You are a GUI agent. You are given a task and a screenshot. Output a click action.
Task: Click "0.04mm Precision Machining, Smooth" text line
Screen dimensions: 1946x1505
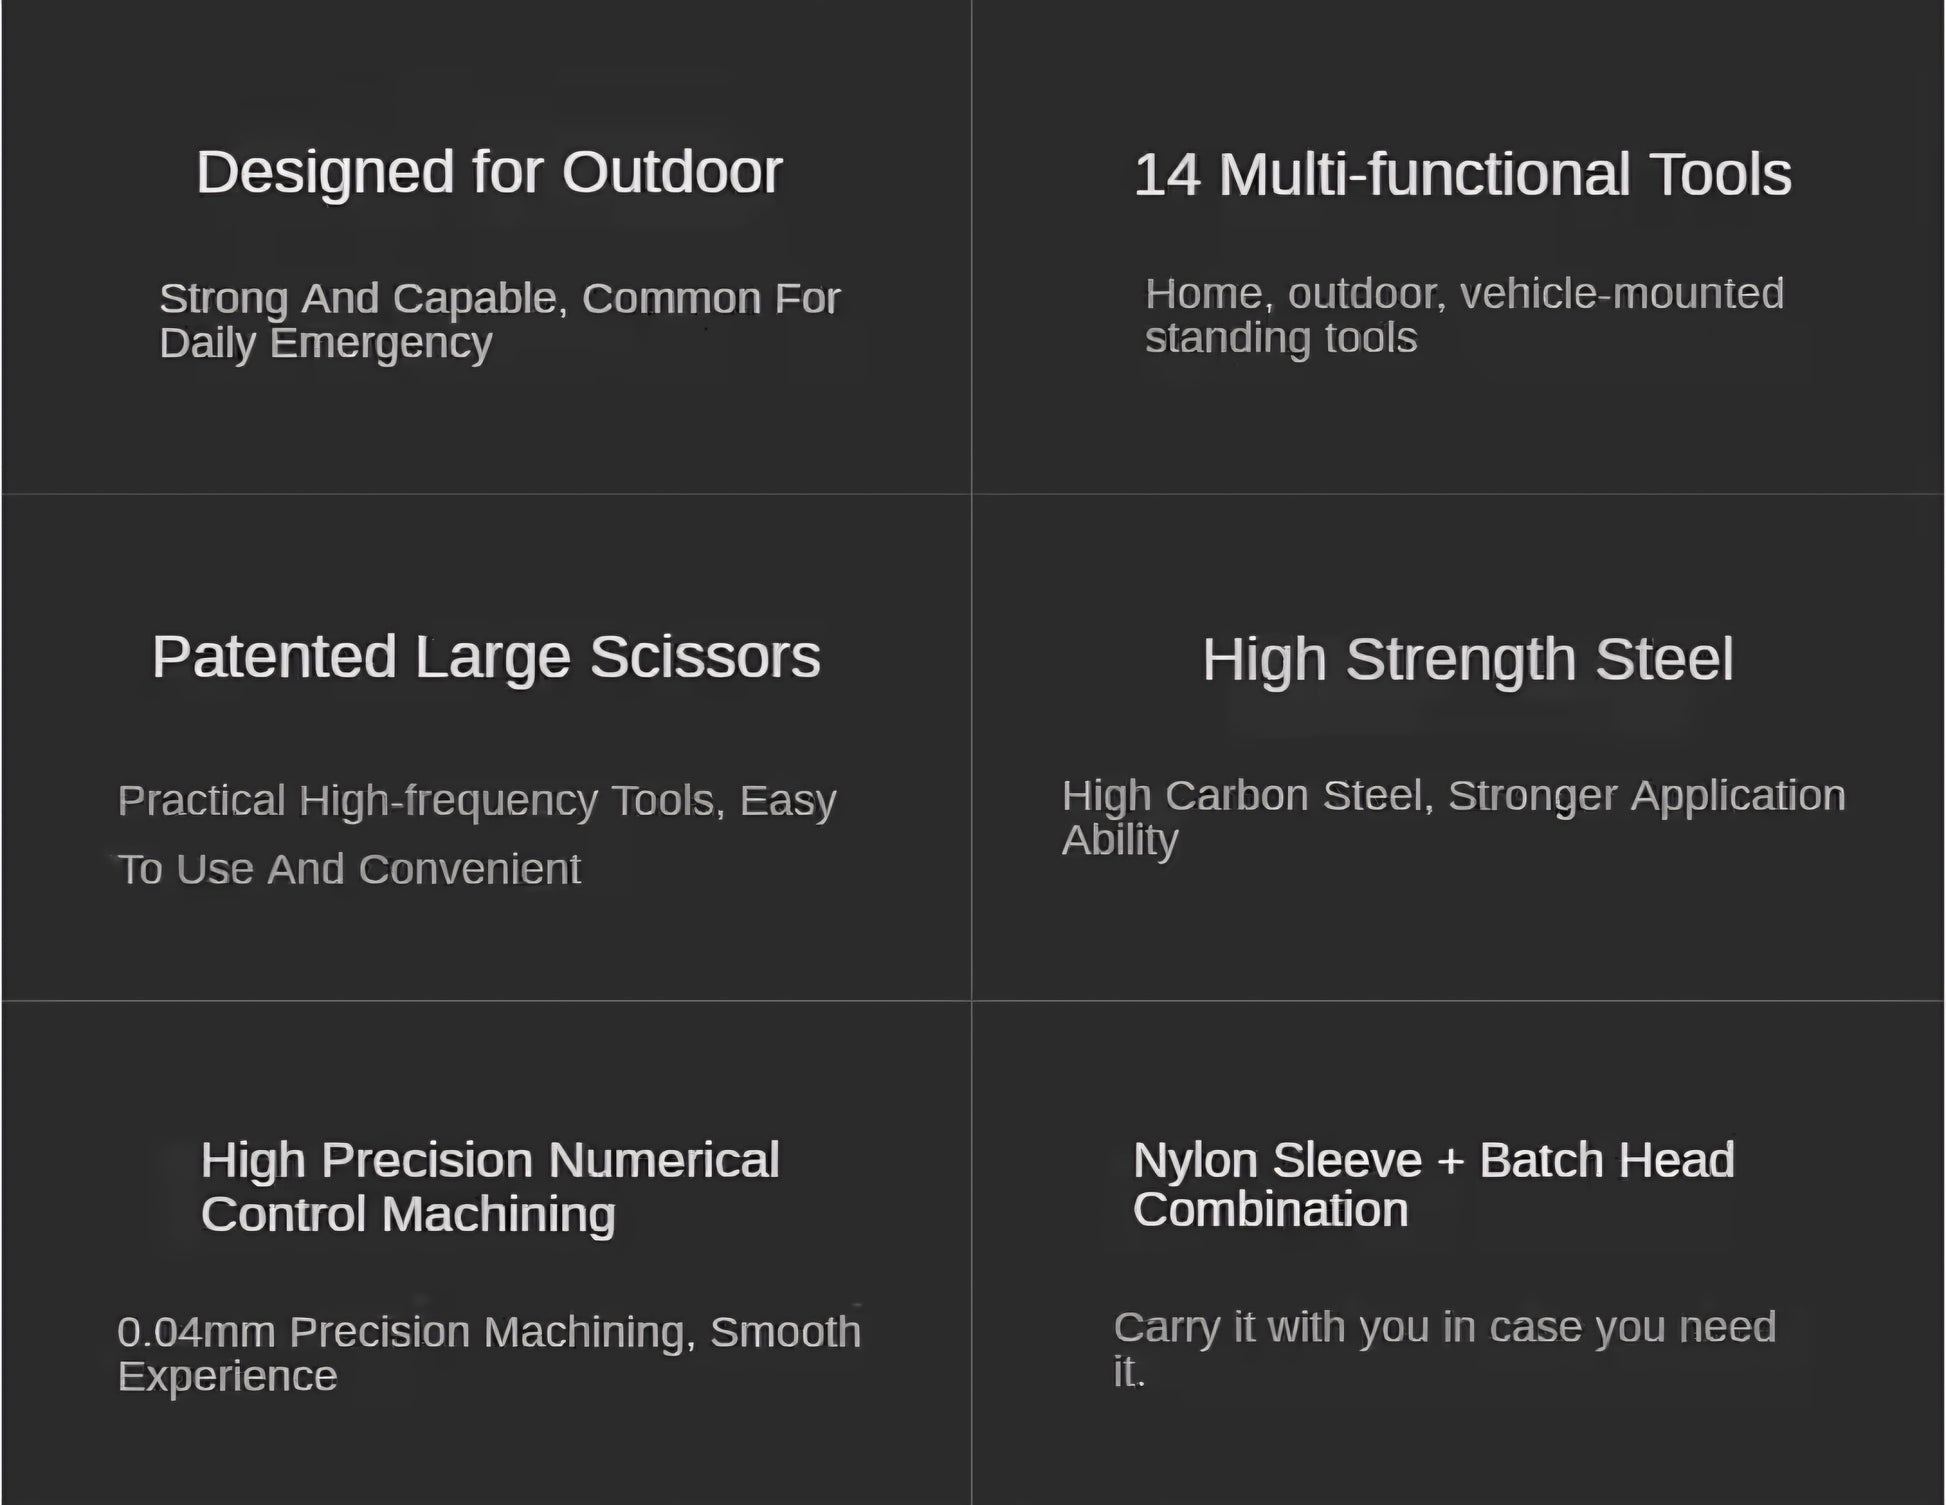[x=488, y=1332]
